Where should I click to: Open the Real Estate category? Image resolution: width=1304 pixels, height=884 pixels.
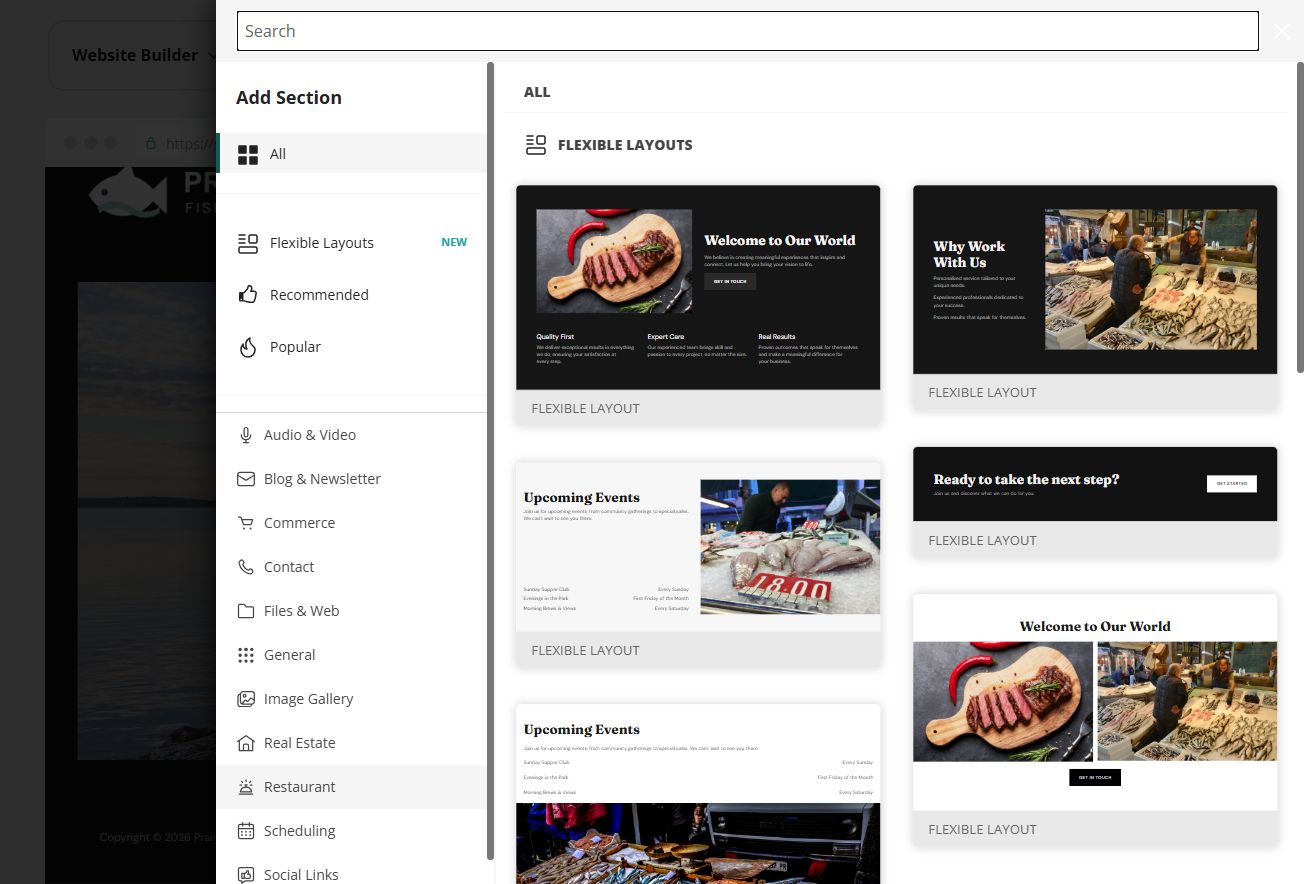(x=352, y=743)
